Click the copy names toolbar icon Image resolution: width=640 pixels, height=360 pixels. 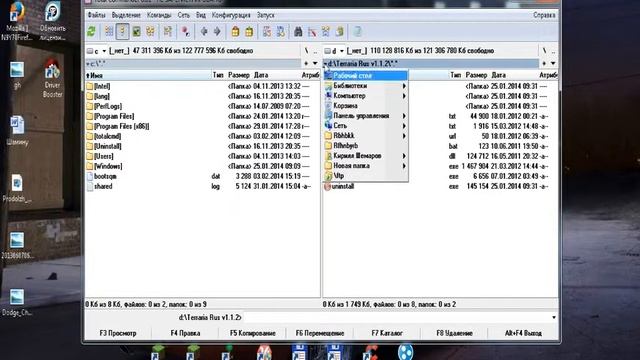(340, 31)
